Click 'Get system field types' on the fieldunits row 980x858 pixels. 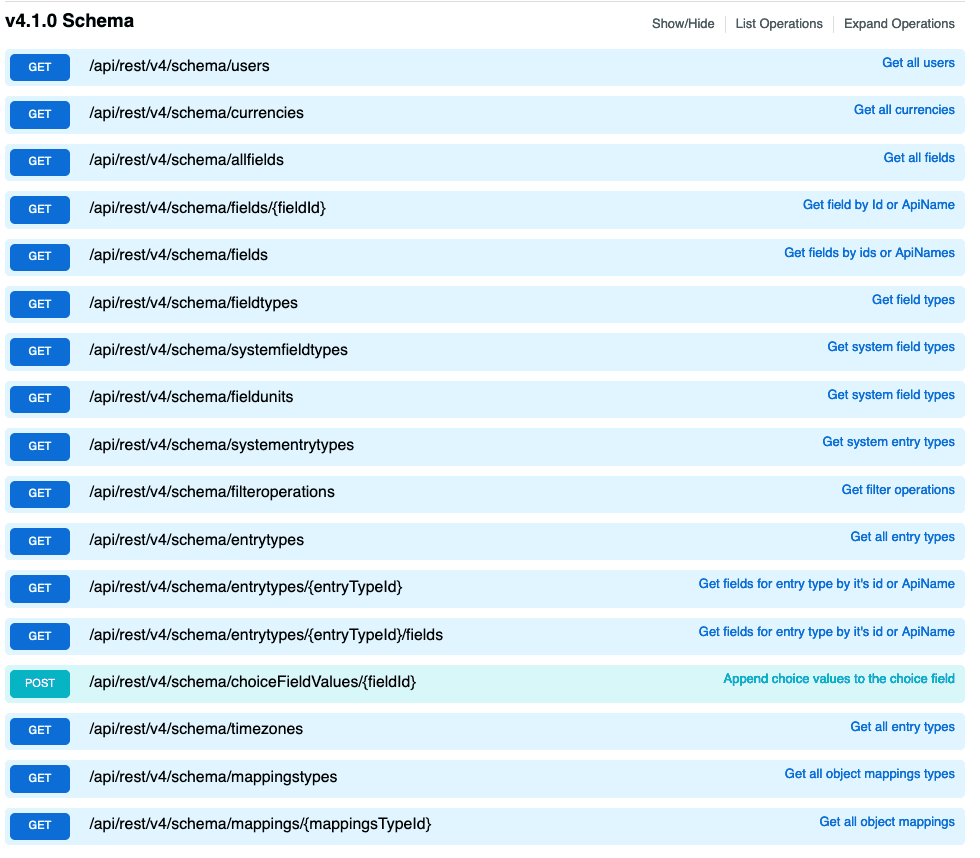pyautogui.click(x=891, y=394)
